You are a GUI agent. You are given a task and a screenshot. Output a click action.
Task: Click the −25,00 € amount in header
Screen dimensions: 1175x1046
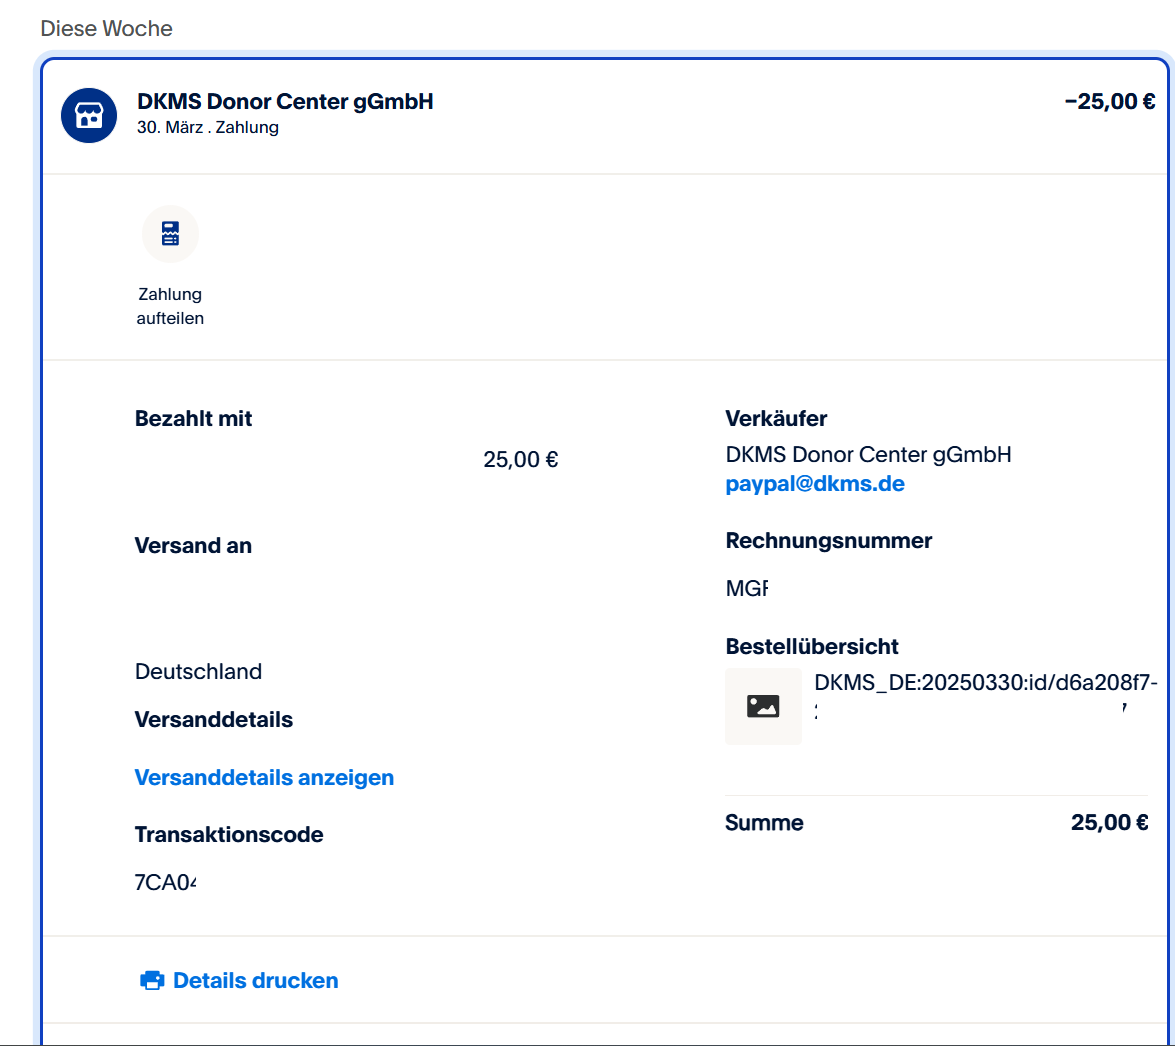pos(1109,101)
